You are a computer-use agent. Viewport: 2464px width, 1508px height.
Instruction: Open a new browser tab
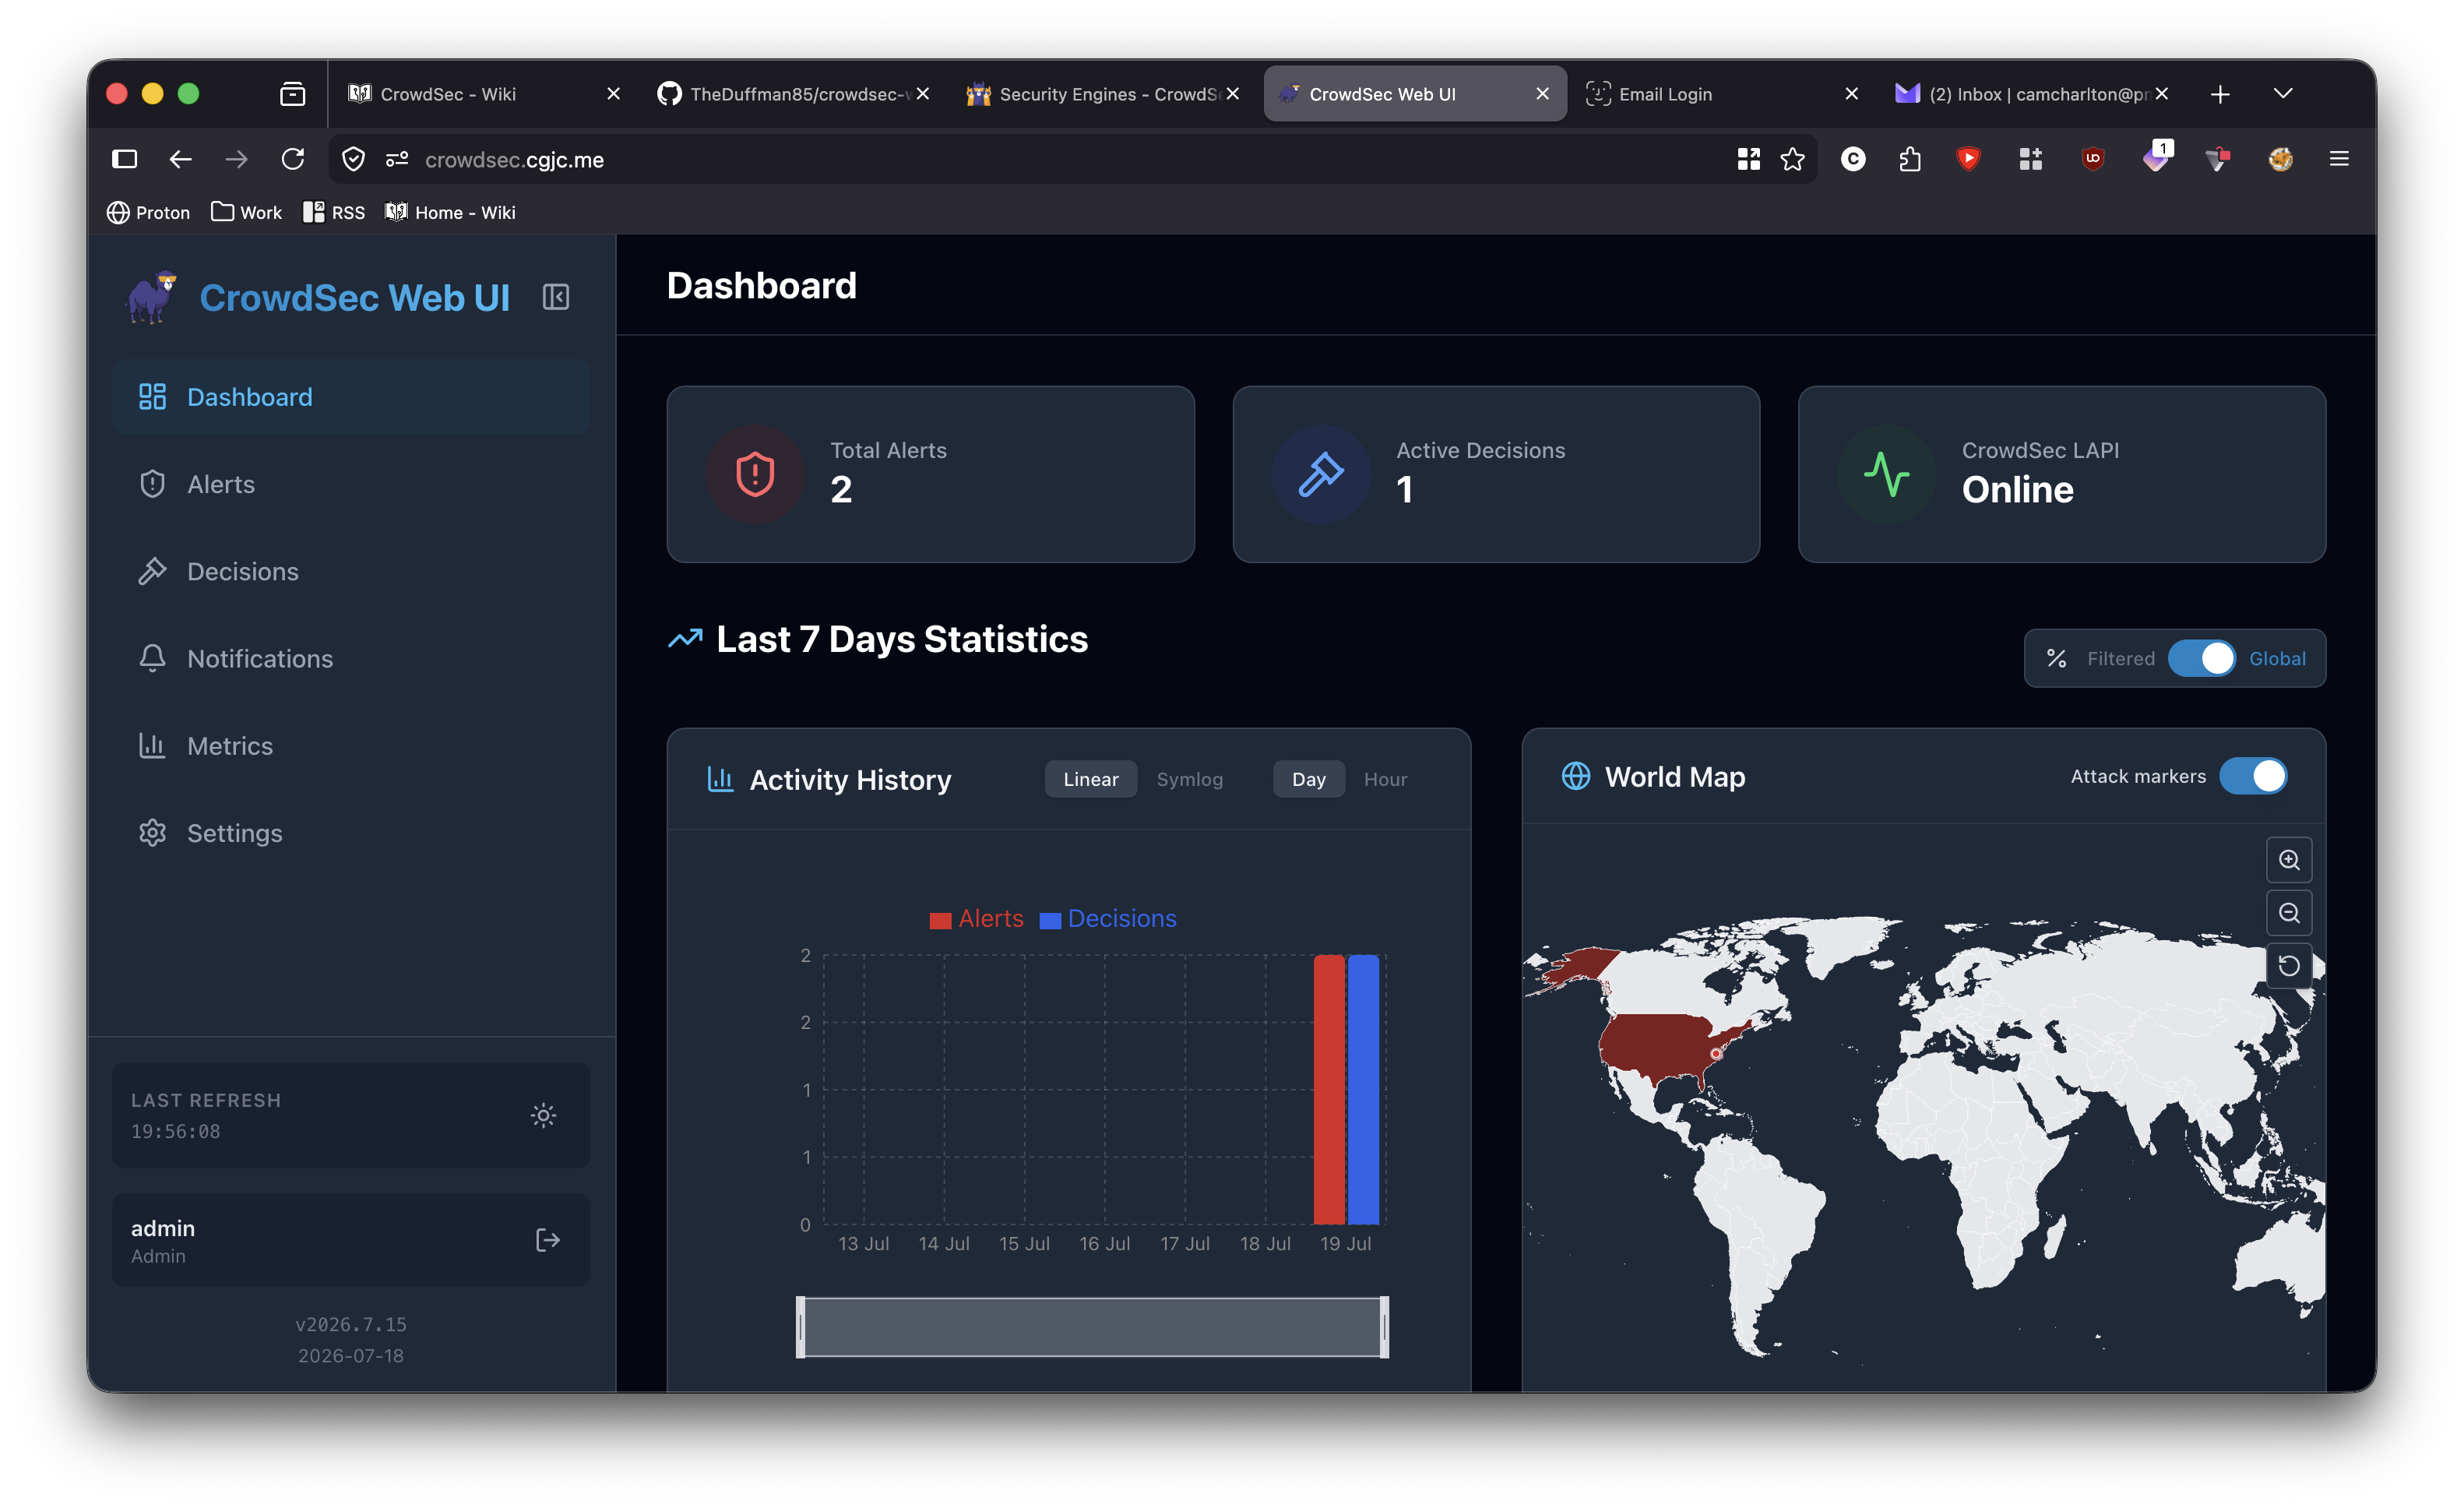point(2220,94)
